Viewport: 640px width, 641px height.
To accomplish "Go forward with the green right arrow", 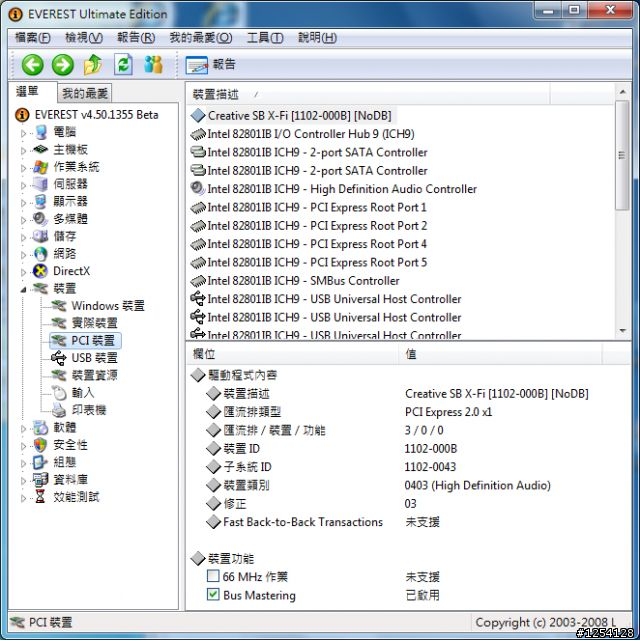I will pyautogui.click(x=63, y=65).
